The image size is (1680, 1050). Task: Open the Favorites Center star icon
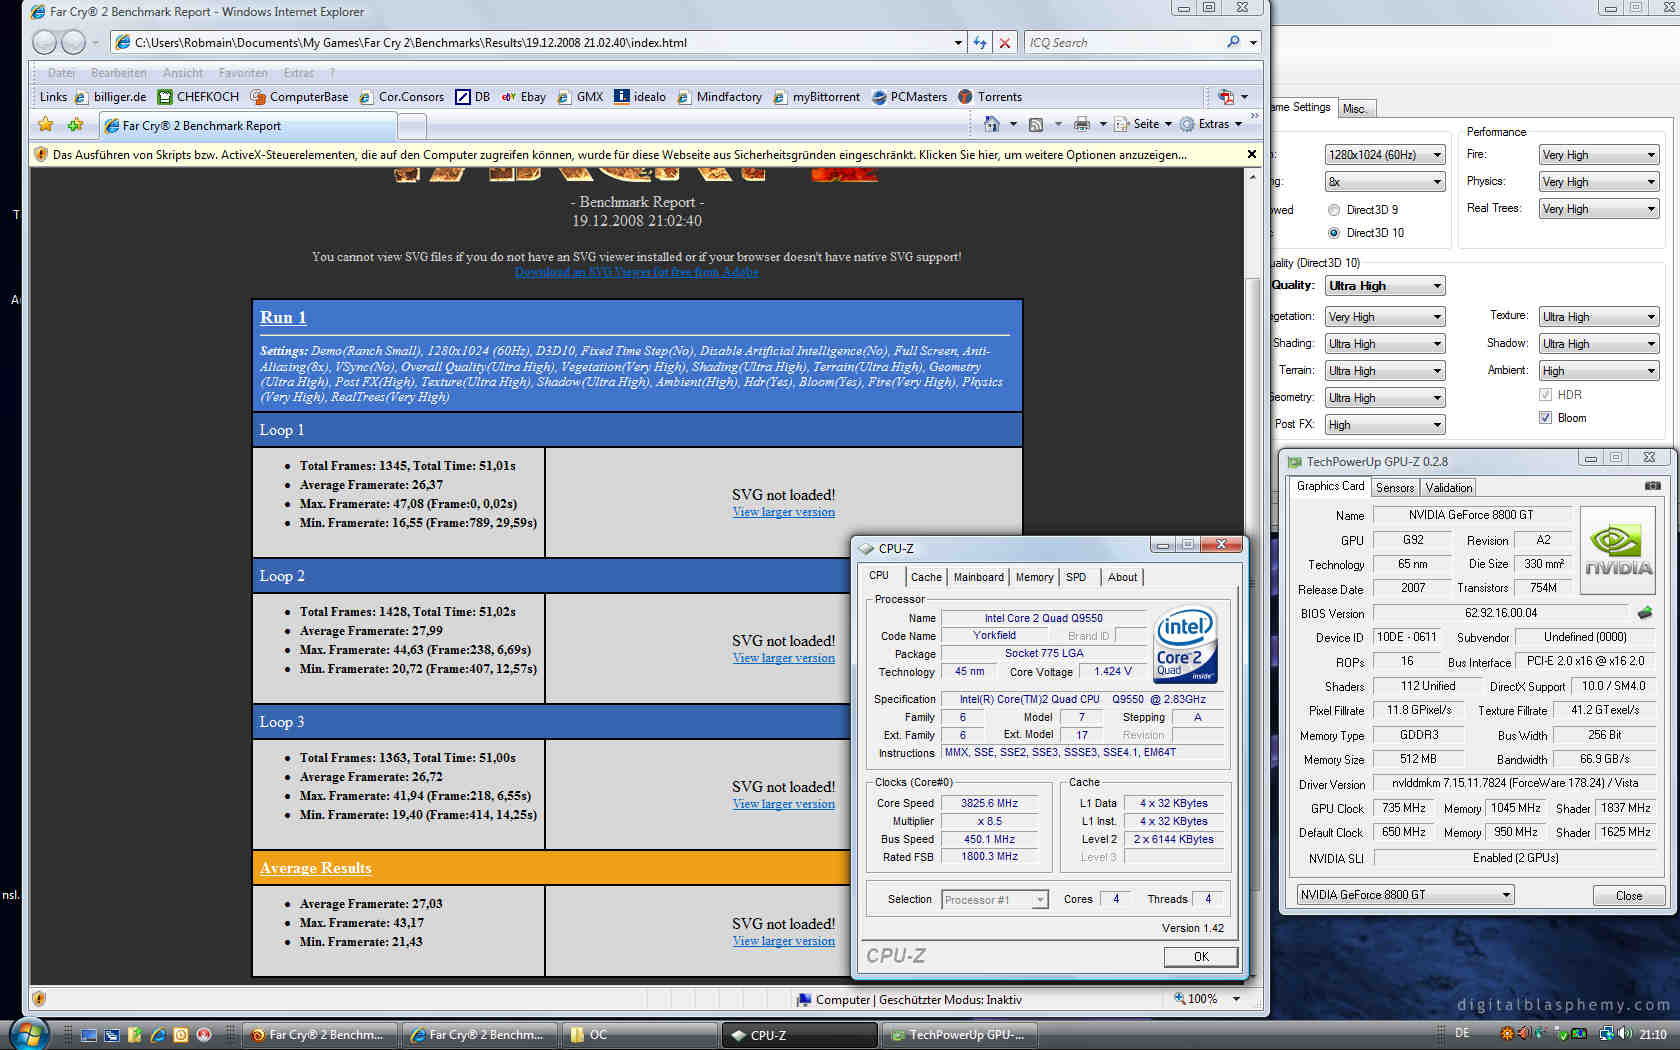click(x=45, y=125)
